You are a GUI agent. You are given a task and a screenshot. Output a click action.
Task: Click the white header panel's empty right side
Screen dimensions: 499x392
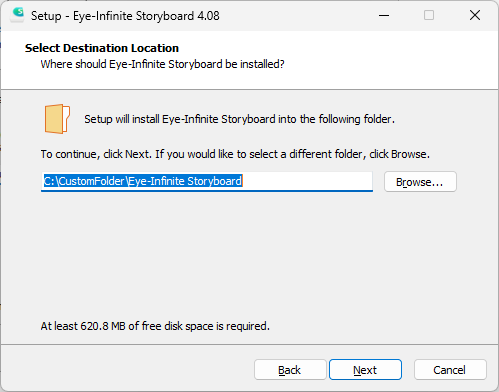click(393, 60)
